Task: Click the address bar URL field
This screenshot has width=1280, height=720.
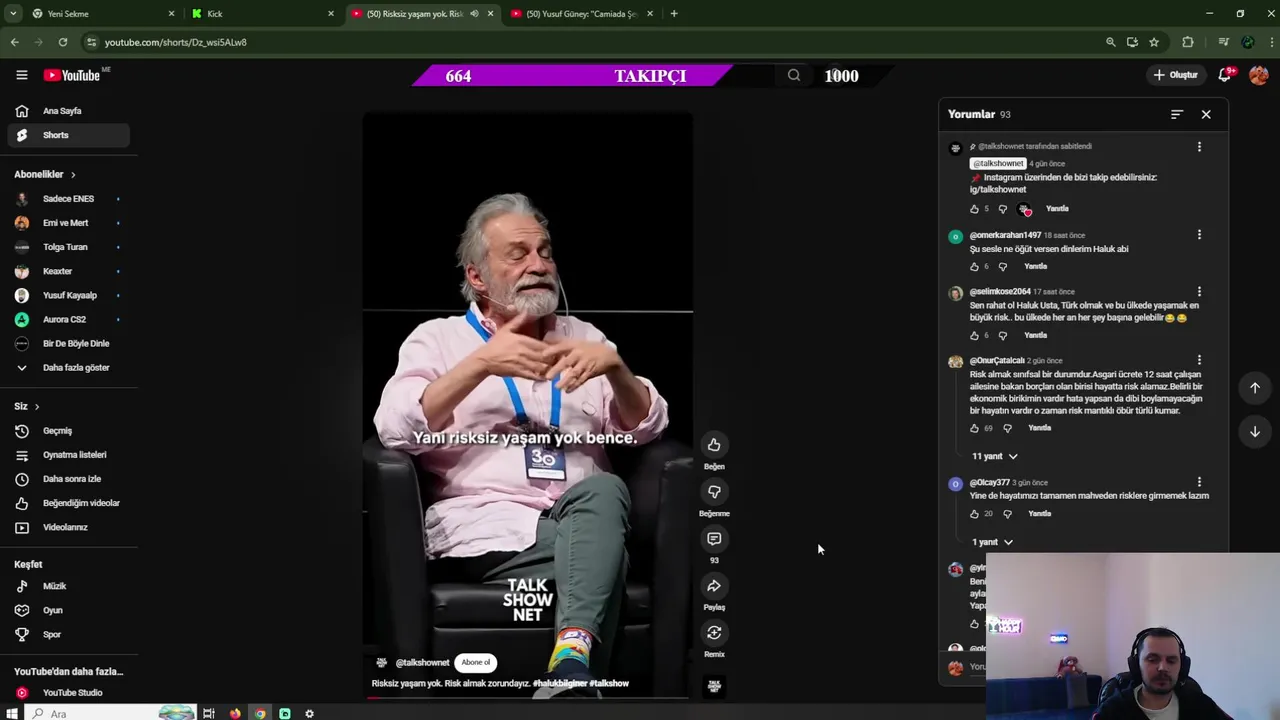Action: [590, 42]
